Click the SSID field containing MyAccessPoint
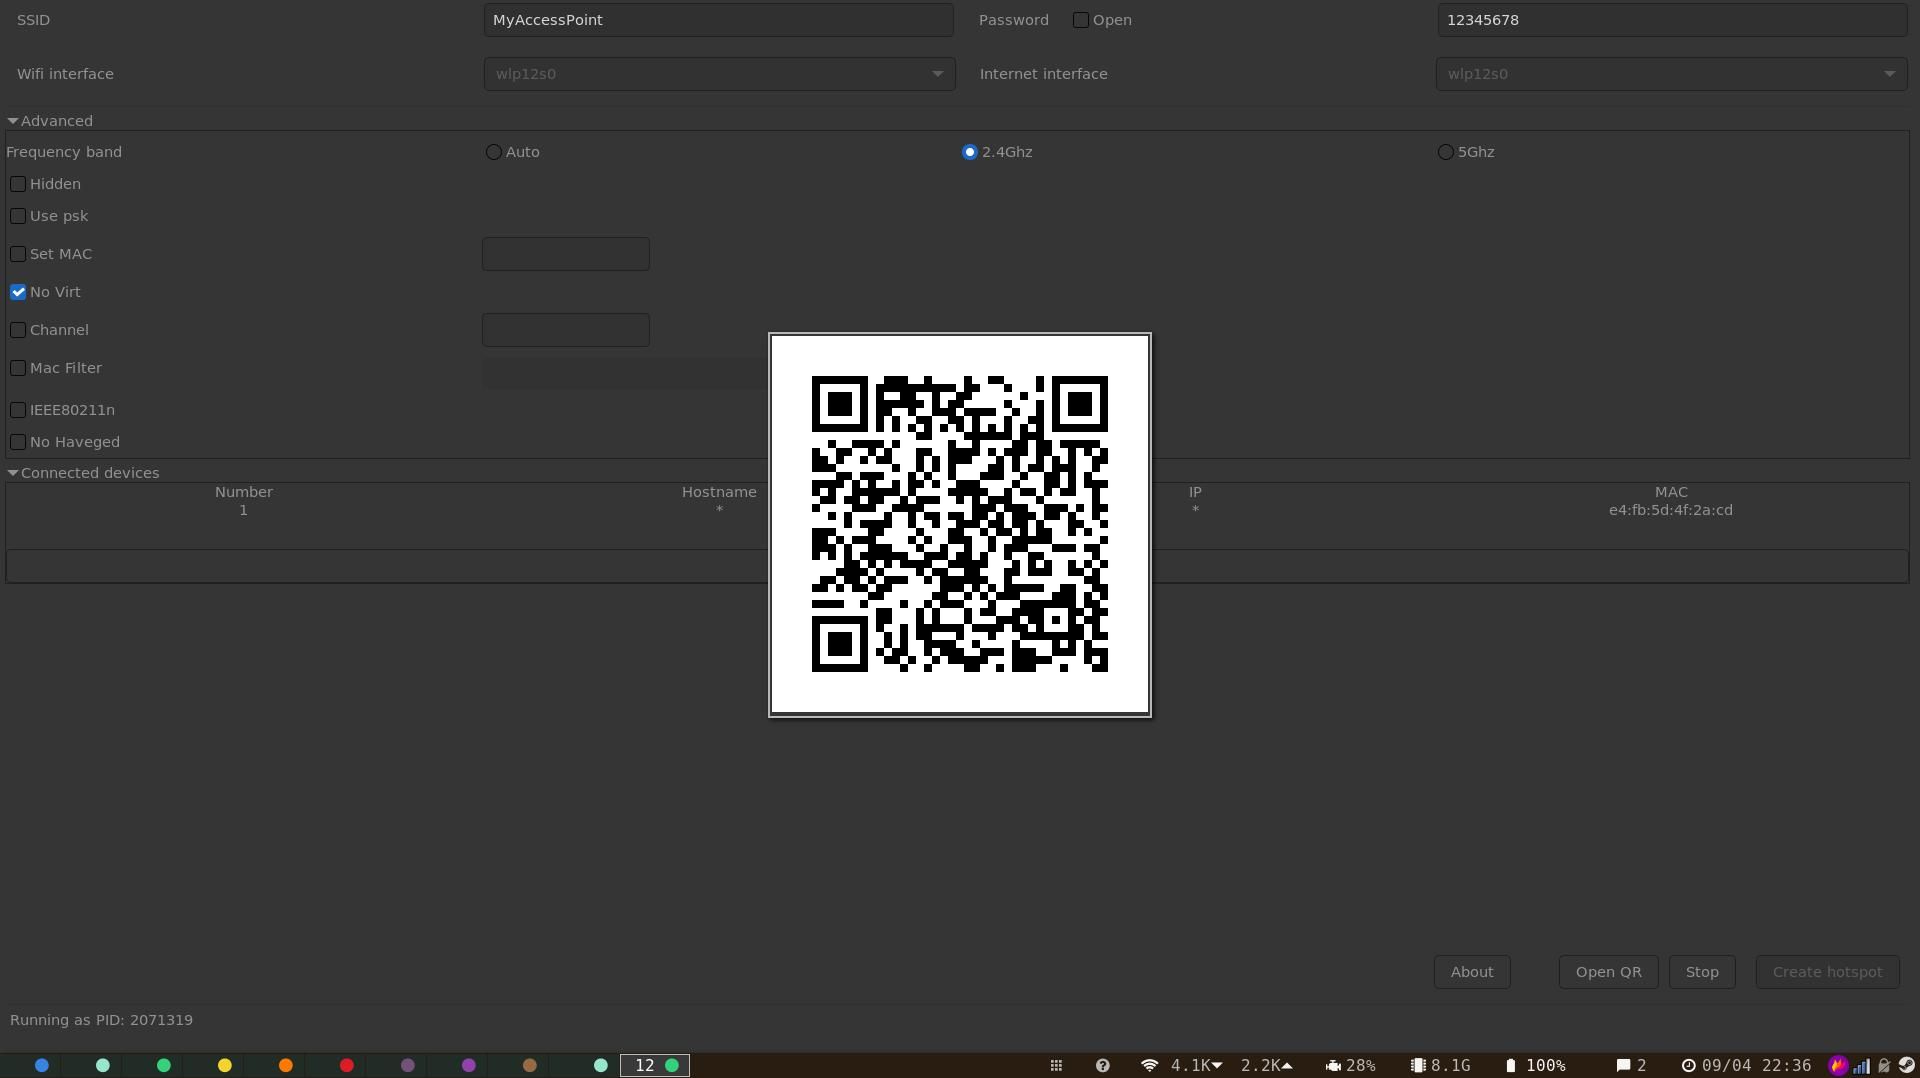This screenshot has width=1920, height=1078. click(x=718, y=19)
